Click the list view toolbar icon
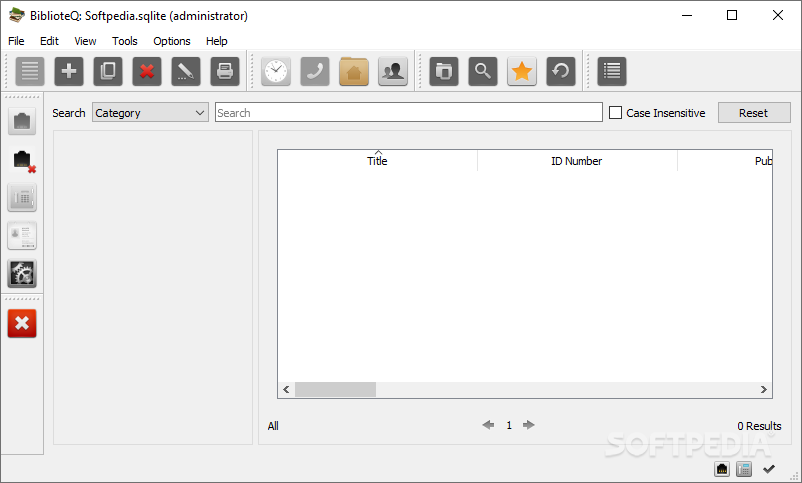 pos(30,71)
